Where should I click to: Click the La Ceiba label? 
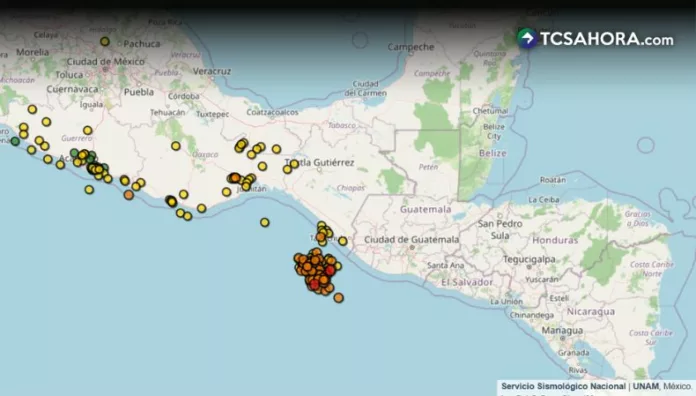[x=544, y=200]
